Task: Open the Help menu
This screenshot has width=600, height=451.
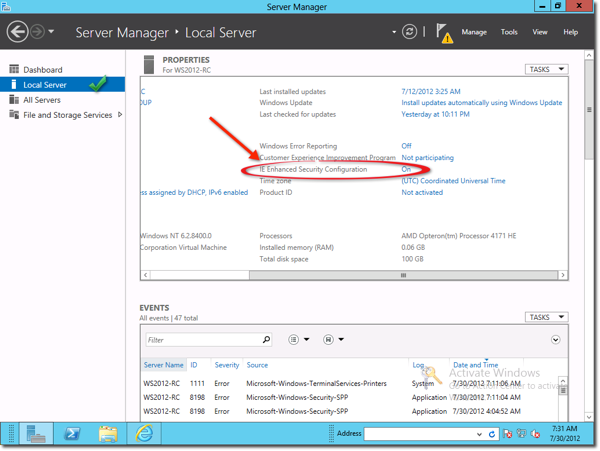Action: (x=570, y=32)
